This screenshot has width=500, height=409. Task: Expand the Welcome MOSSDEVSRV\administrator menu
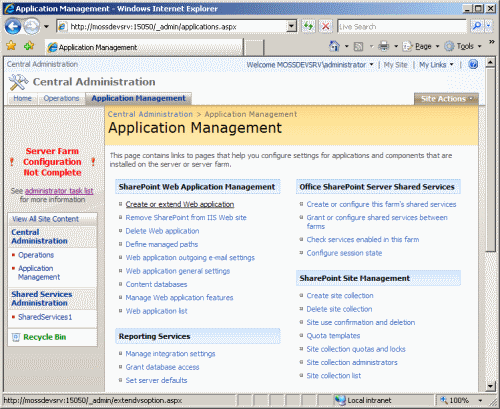point(310,65)
